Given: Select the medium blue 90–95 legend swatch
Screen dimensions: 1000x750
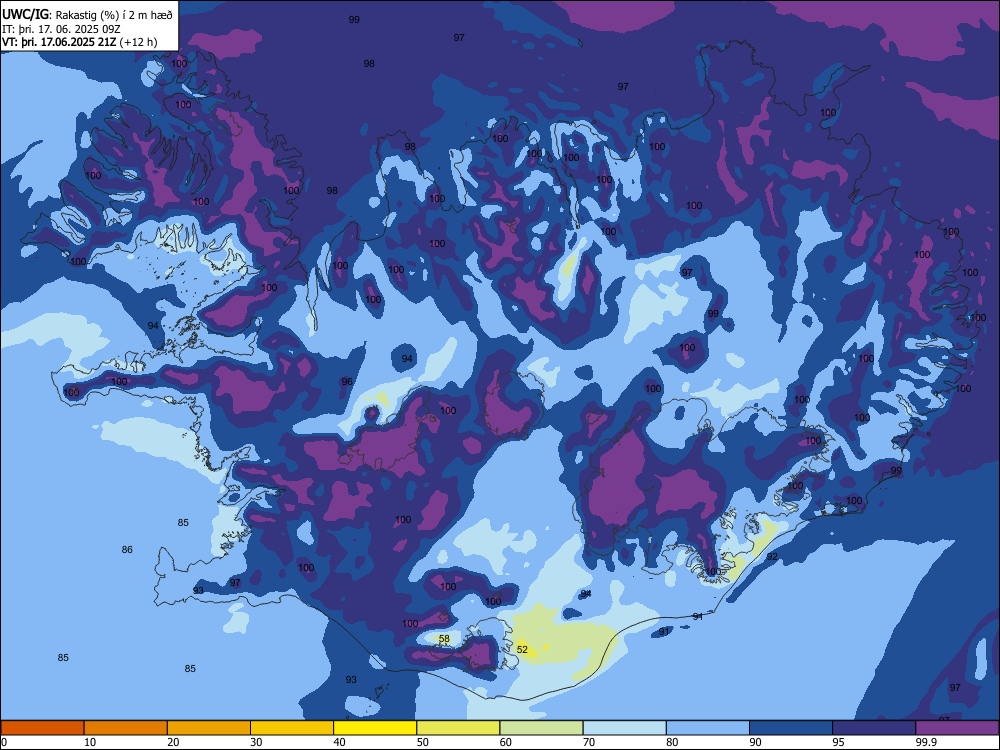Looking at the screenshot, I should point(791,728).
